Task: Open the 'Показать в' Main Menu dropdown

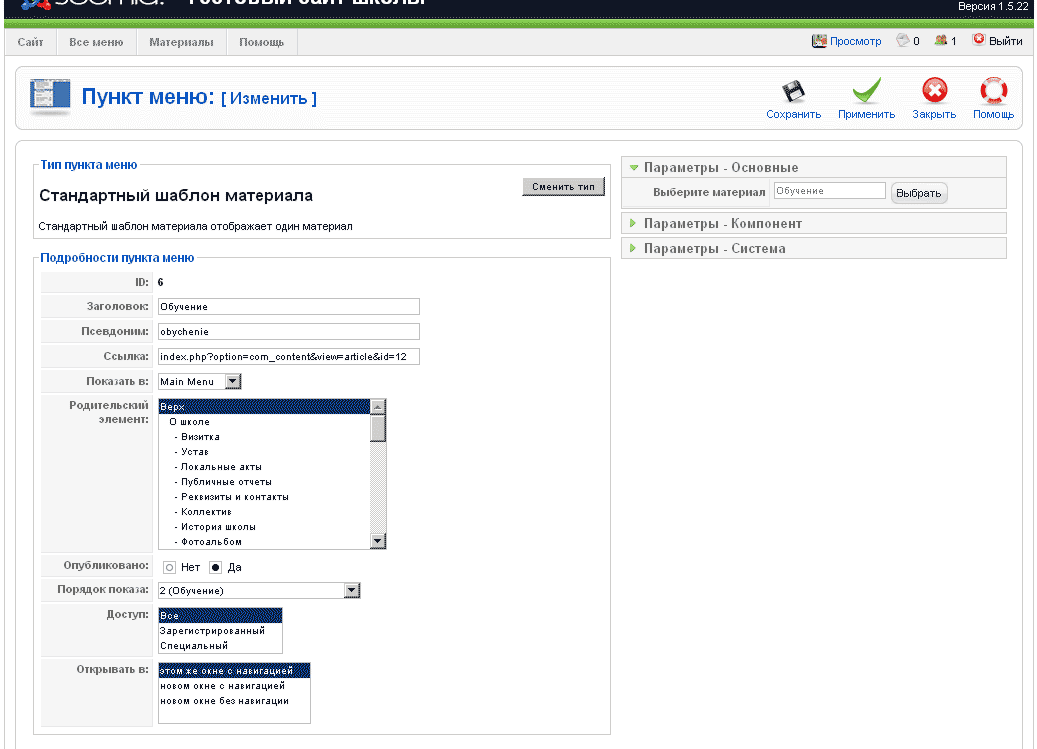Action: (x=233, y=381)
